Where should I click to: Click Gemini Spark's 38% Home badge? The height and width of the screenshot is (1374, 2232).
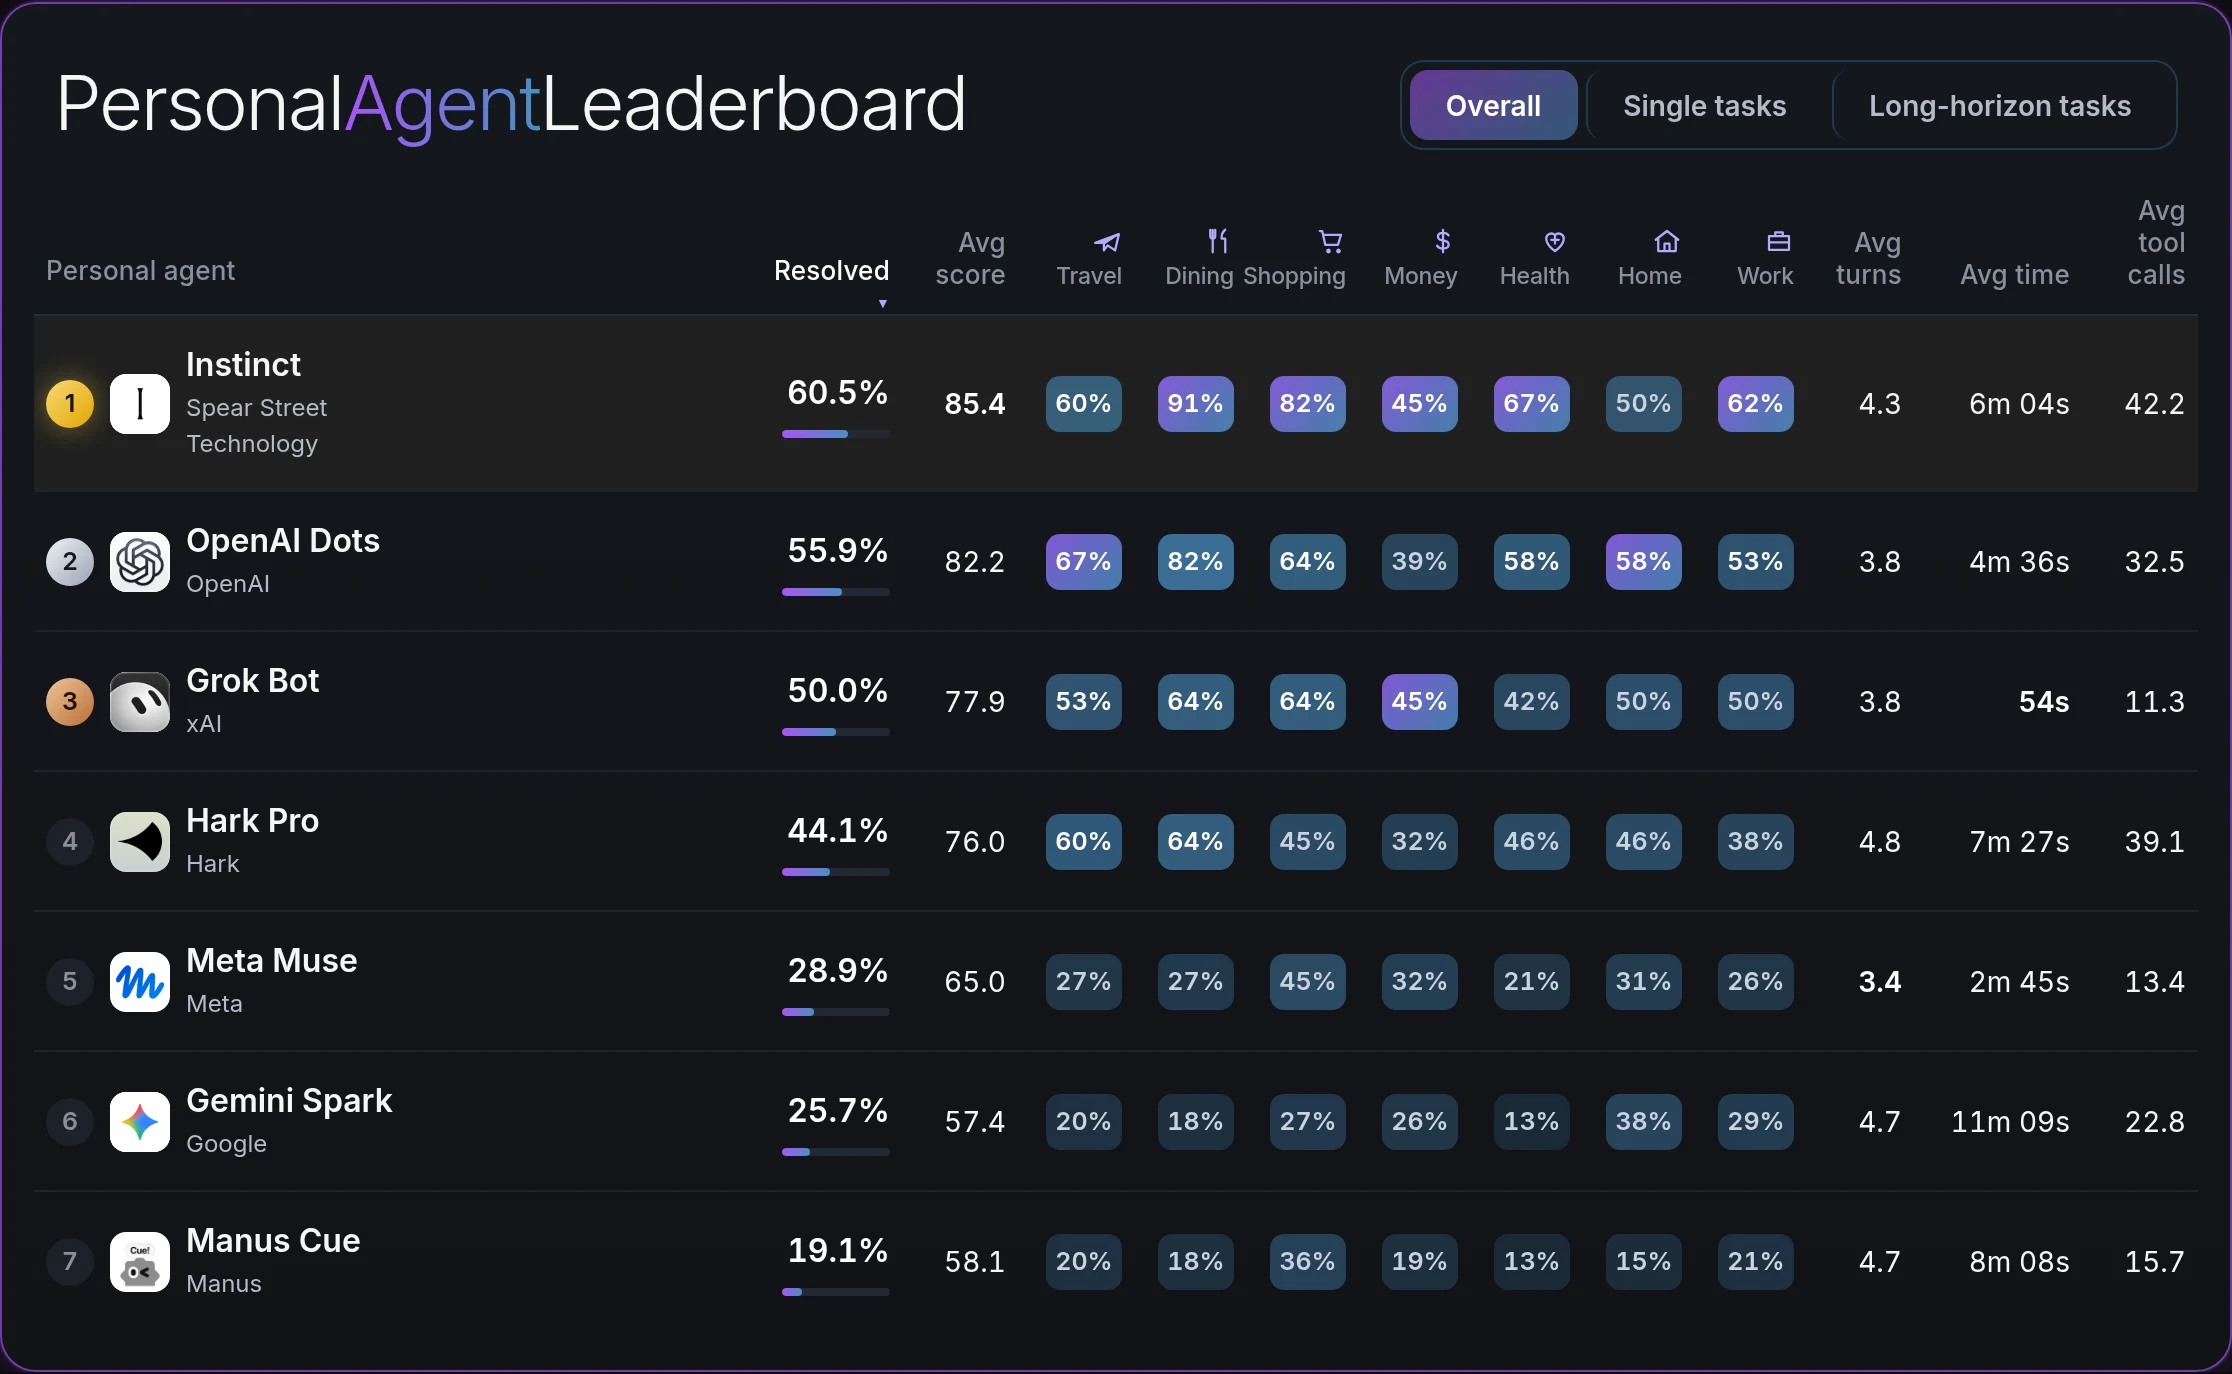(1644, 1122)
